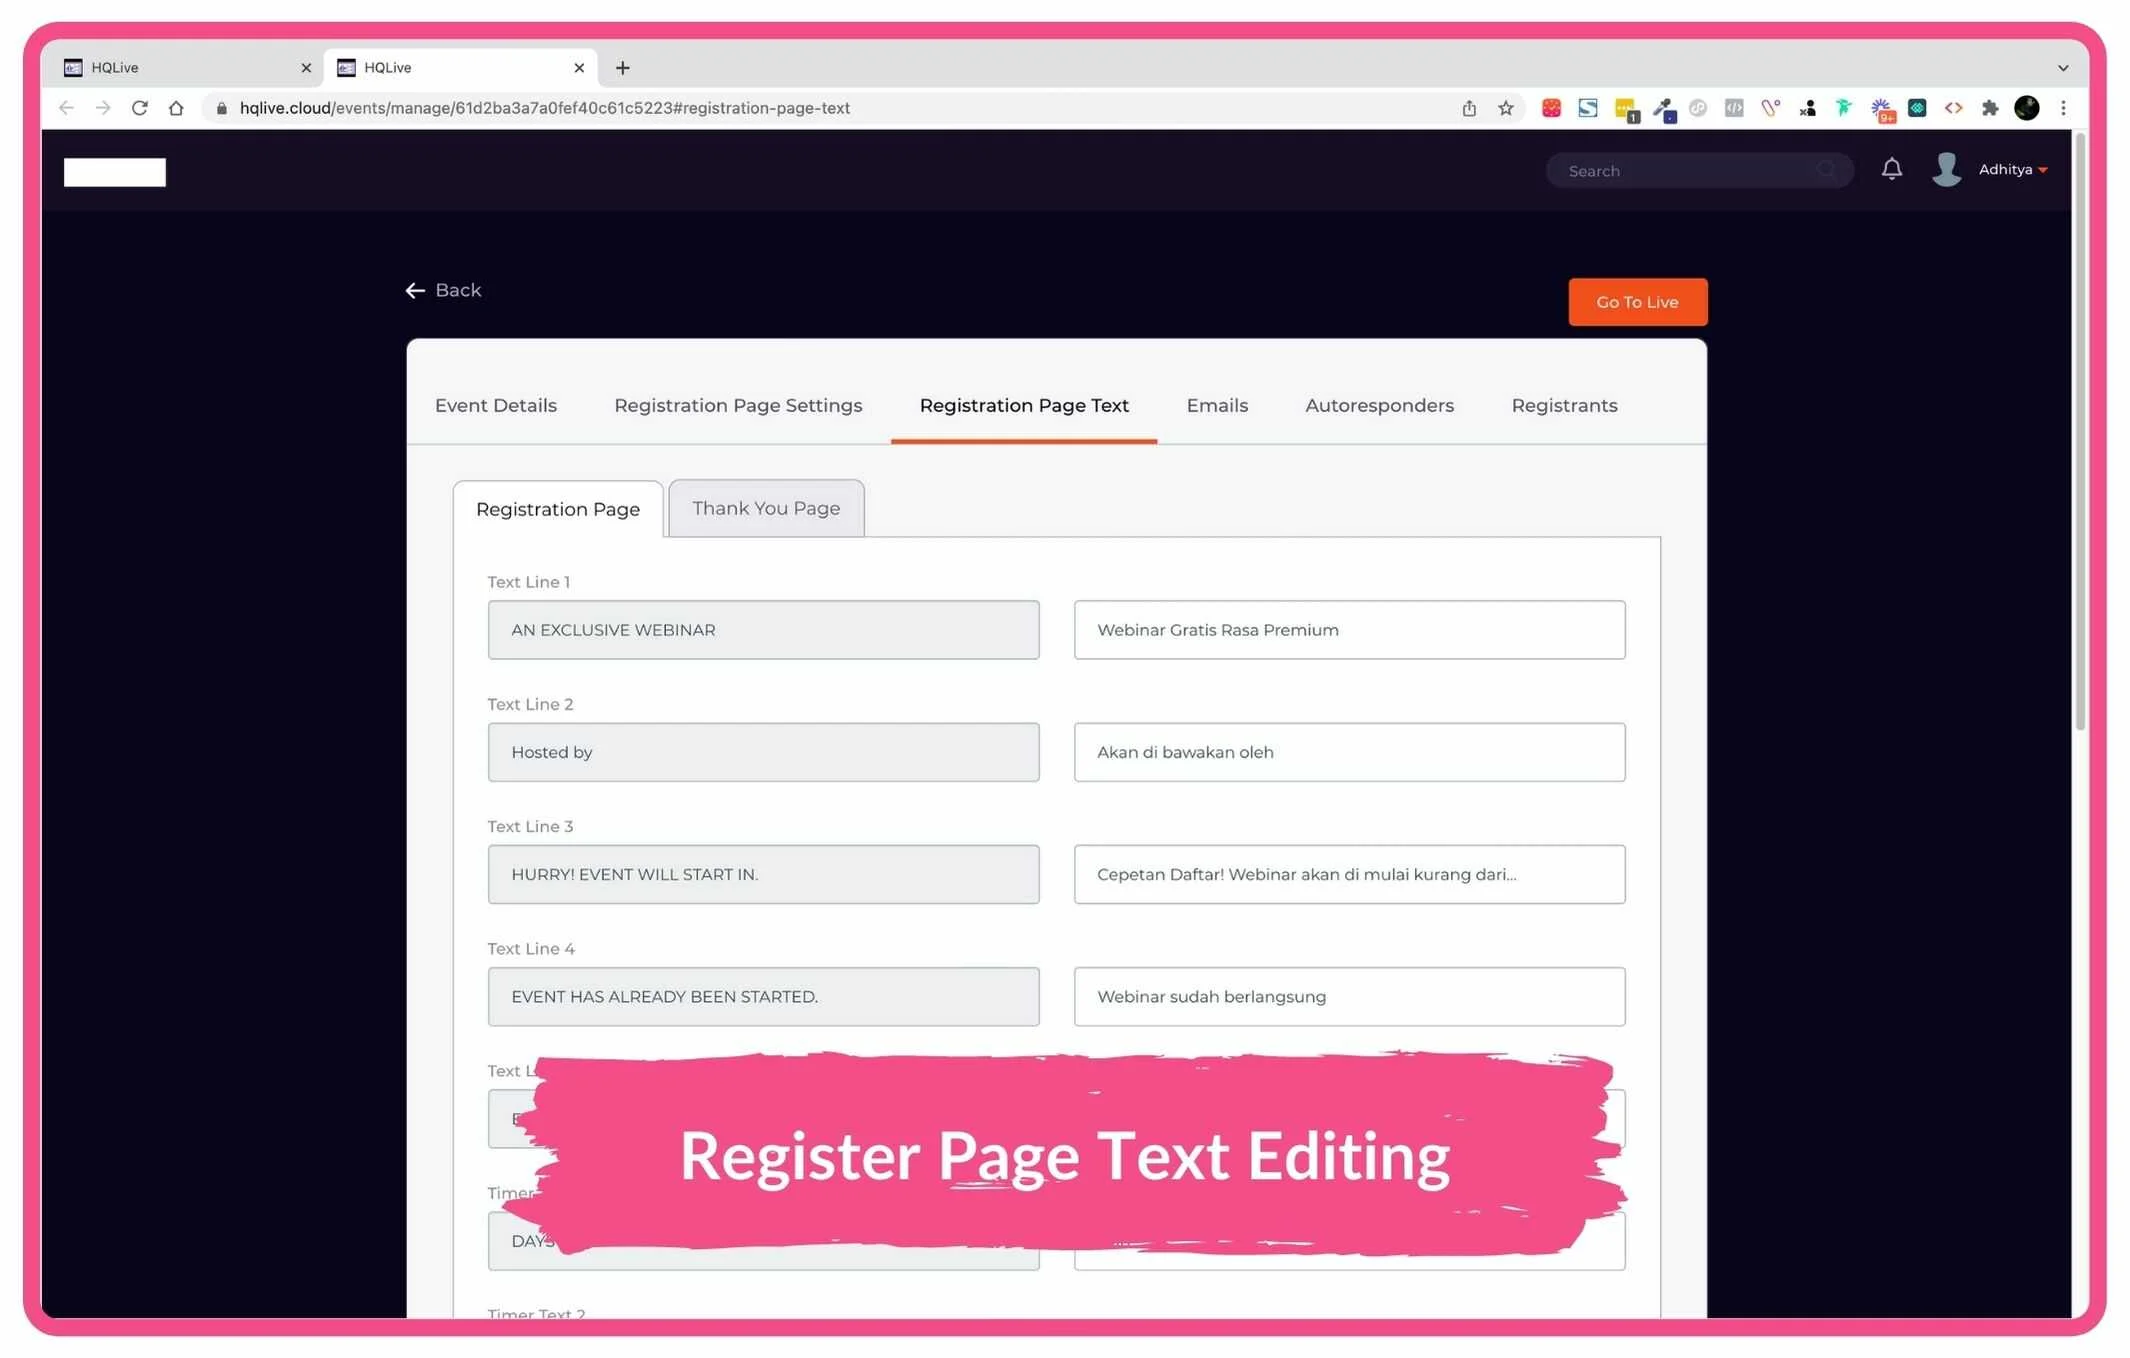Click the notification bell icon
The width and height of the screenshot is (2130, 1358).
point(1891,169)
